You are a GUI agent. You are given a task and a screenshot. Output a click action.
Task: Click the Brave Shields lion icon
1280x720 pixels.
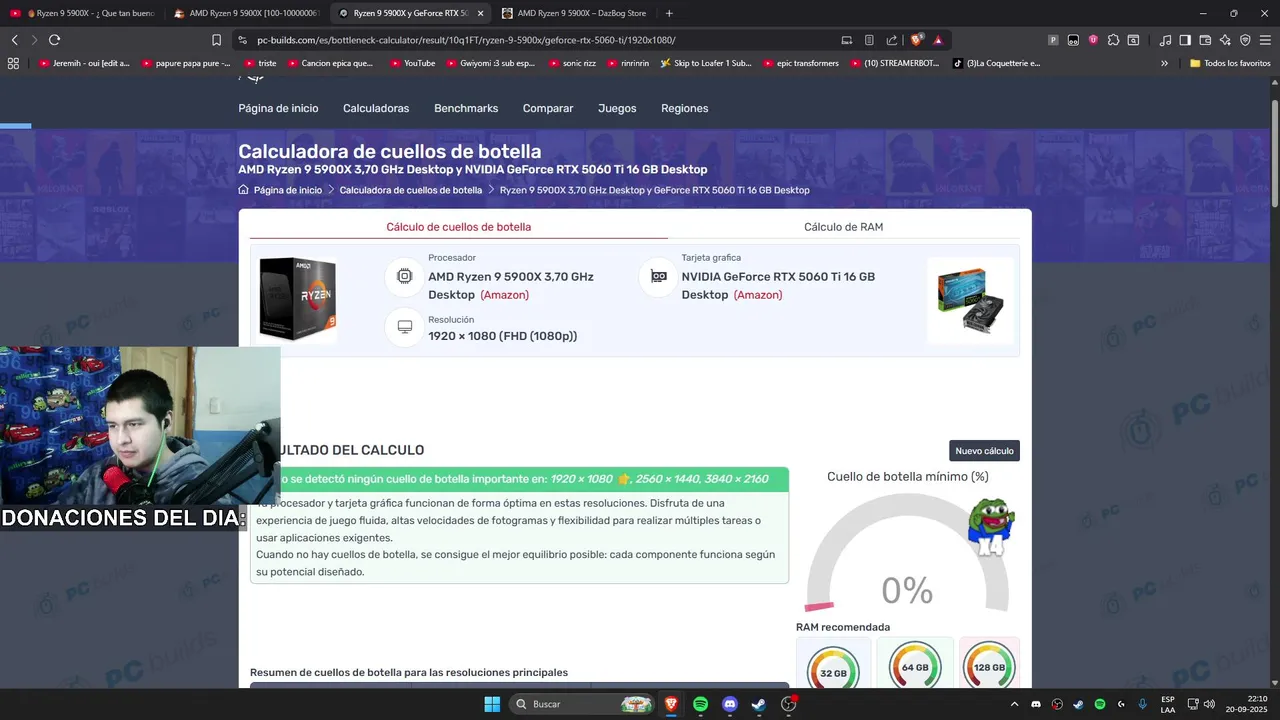pos(916,40)
